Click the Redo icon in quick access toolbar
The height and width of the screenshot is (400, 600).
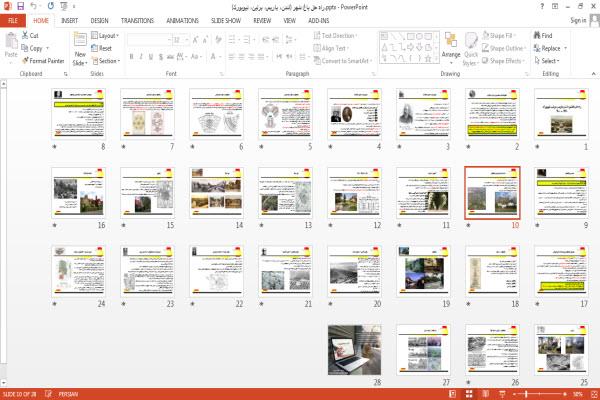(51, 6)
